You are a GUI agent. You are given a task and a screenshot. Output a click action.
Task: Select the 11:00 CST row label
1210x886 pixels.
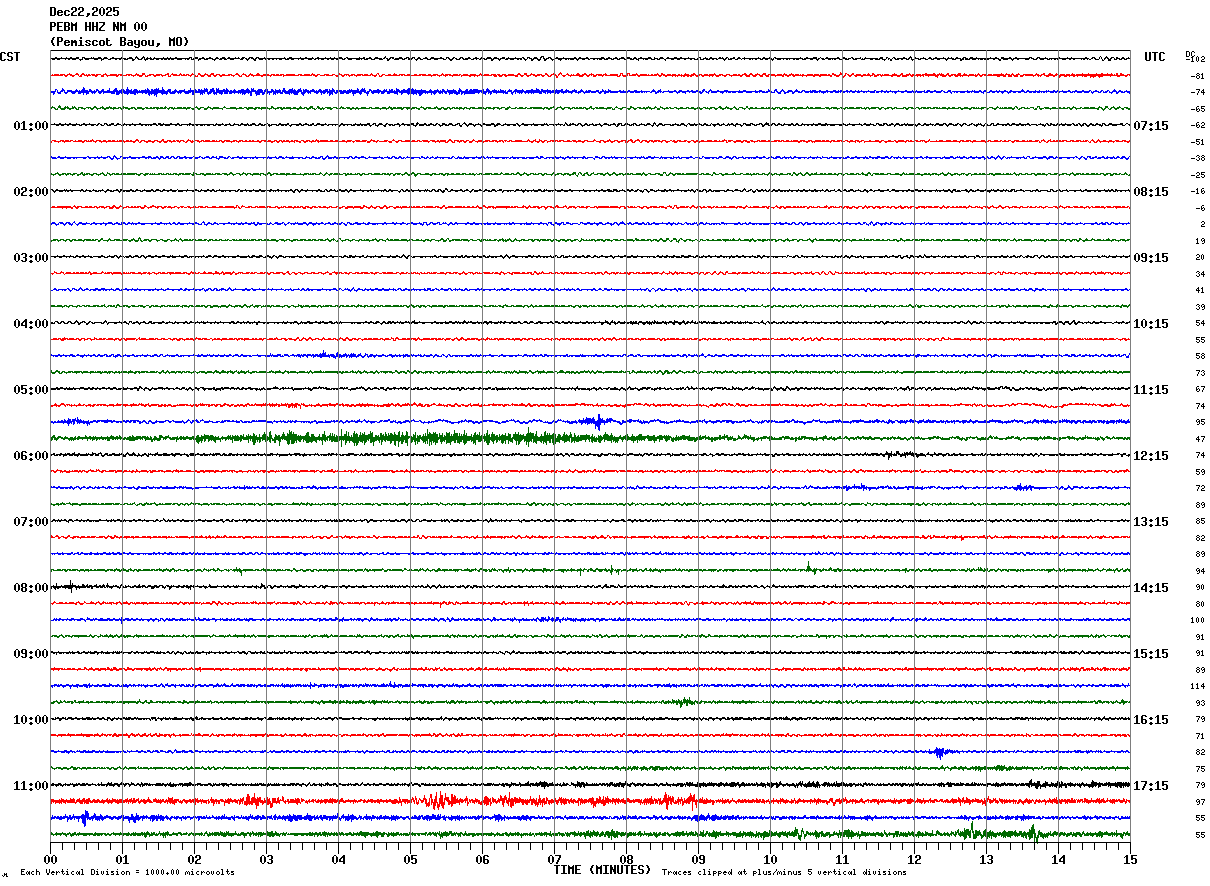point(31,786)
